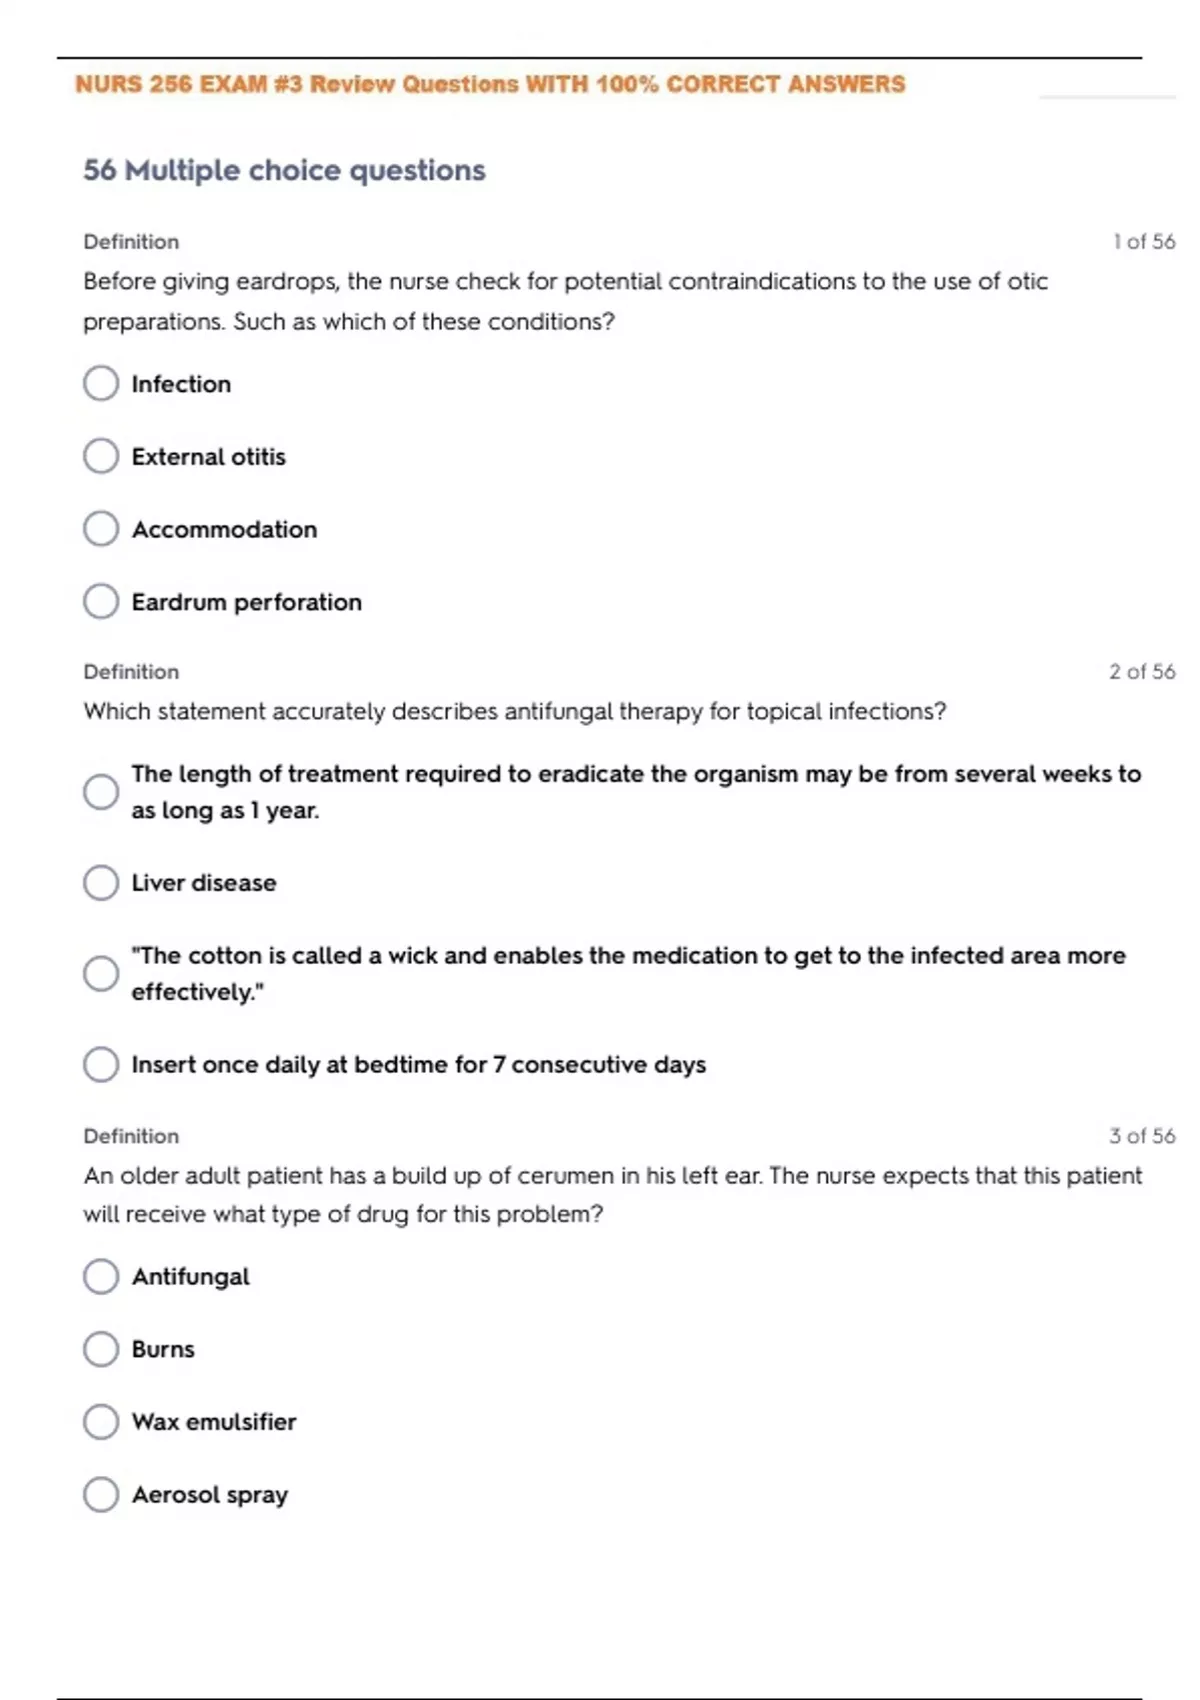Click the cerumen build up question text

(612, 1195)
